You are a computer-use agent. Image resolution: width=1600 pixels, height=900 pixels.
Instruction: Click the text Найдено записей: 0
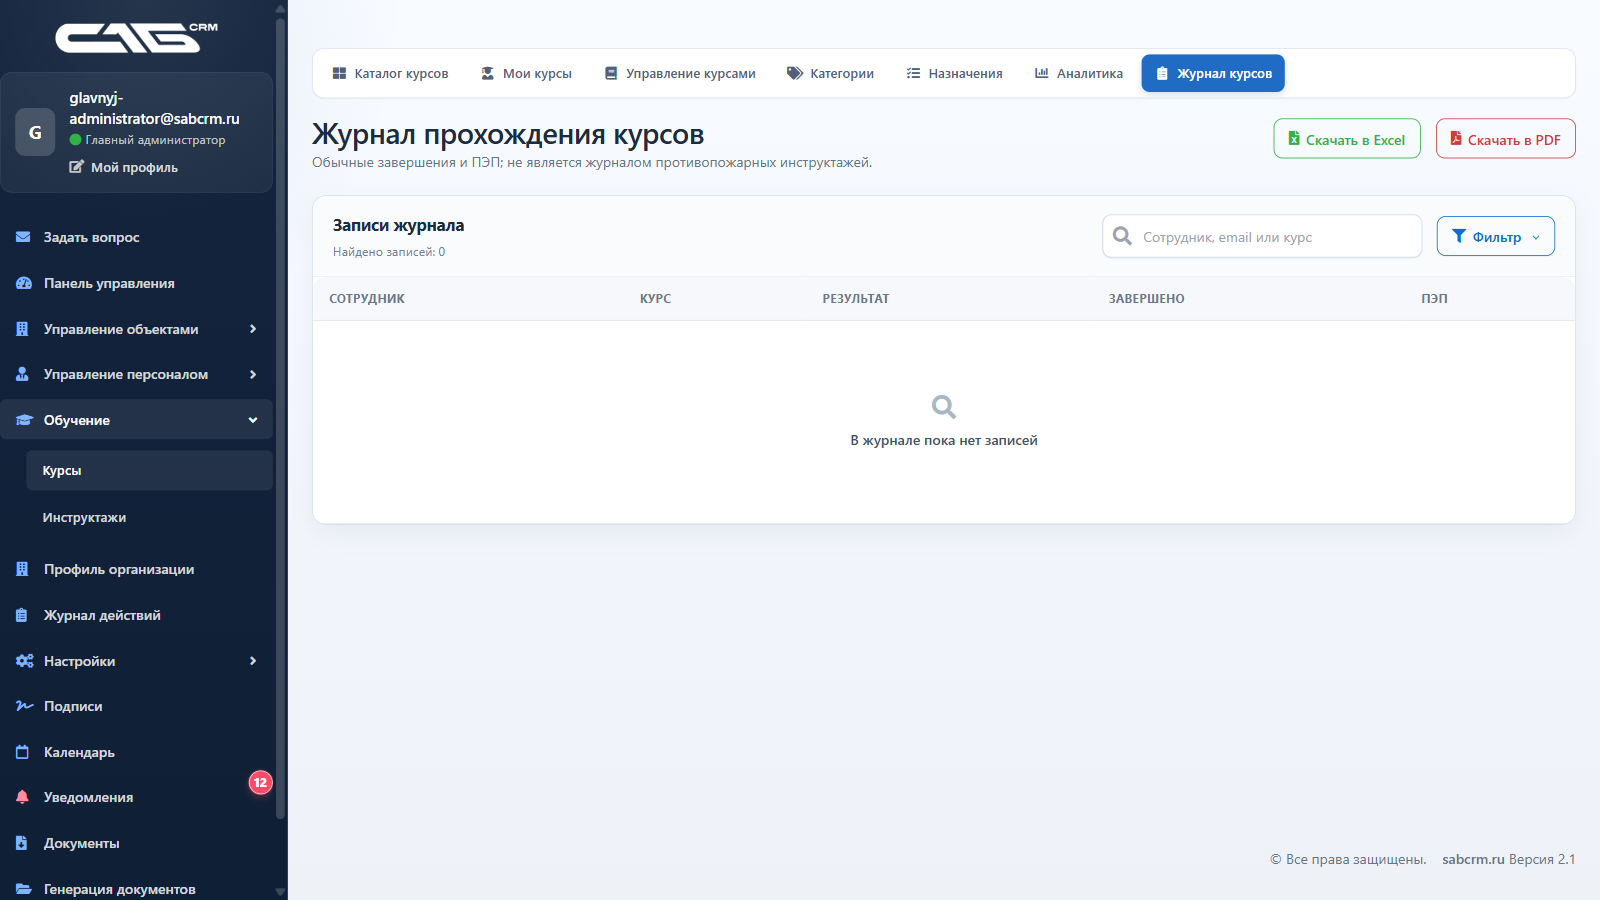389,252
